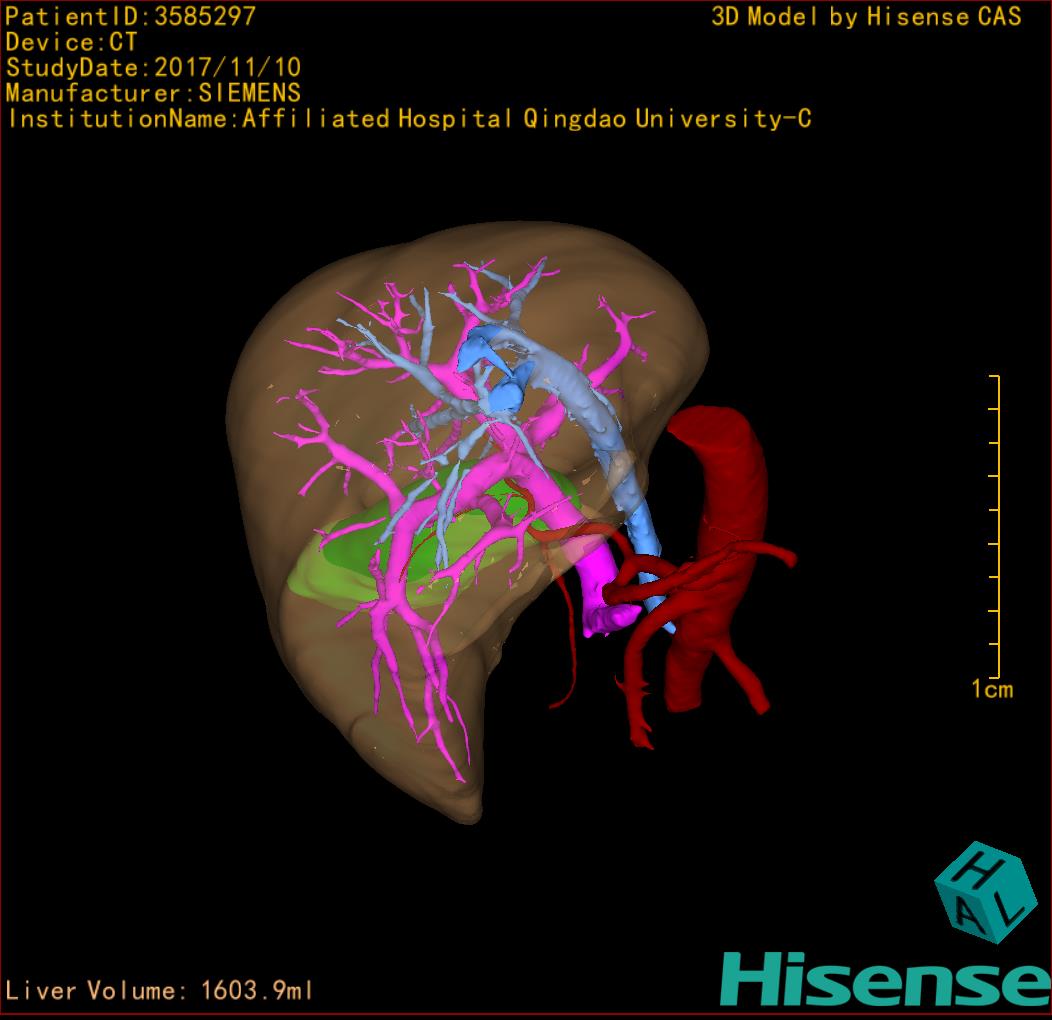Click the Liver Volume 1603.9ml readout
Image resolution: width=1052 pixels, height=1020 pixels.
click(x=160, y=991)
